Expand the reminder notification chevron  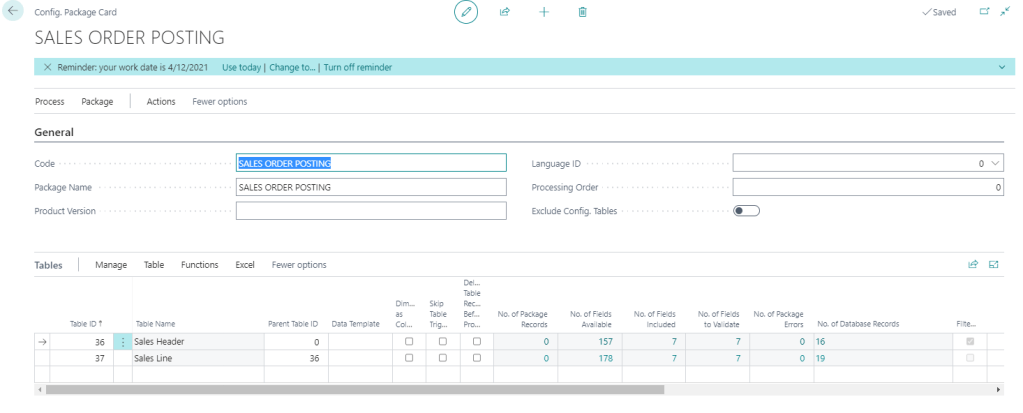pyautogui.click(x=1002, y=67)
